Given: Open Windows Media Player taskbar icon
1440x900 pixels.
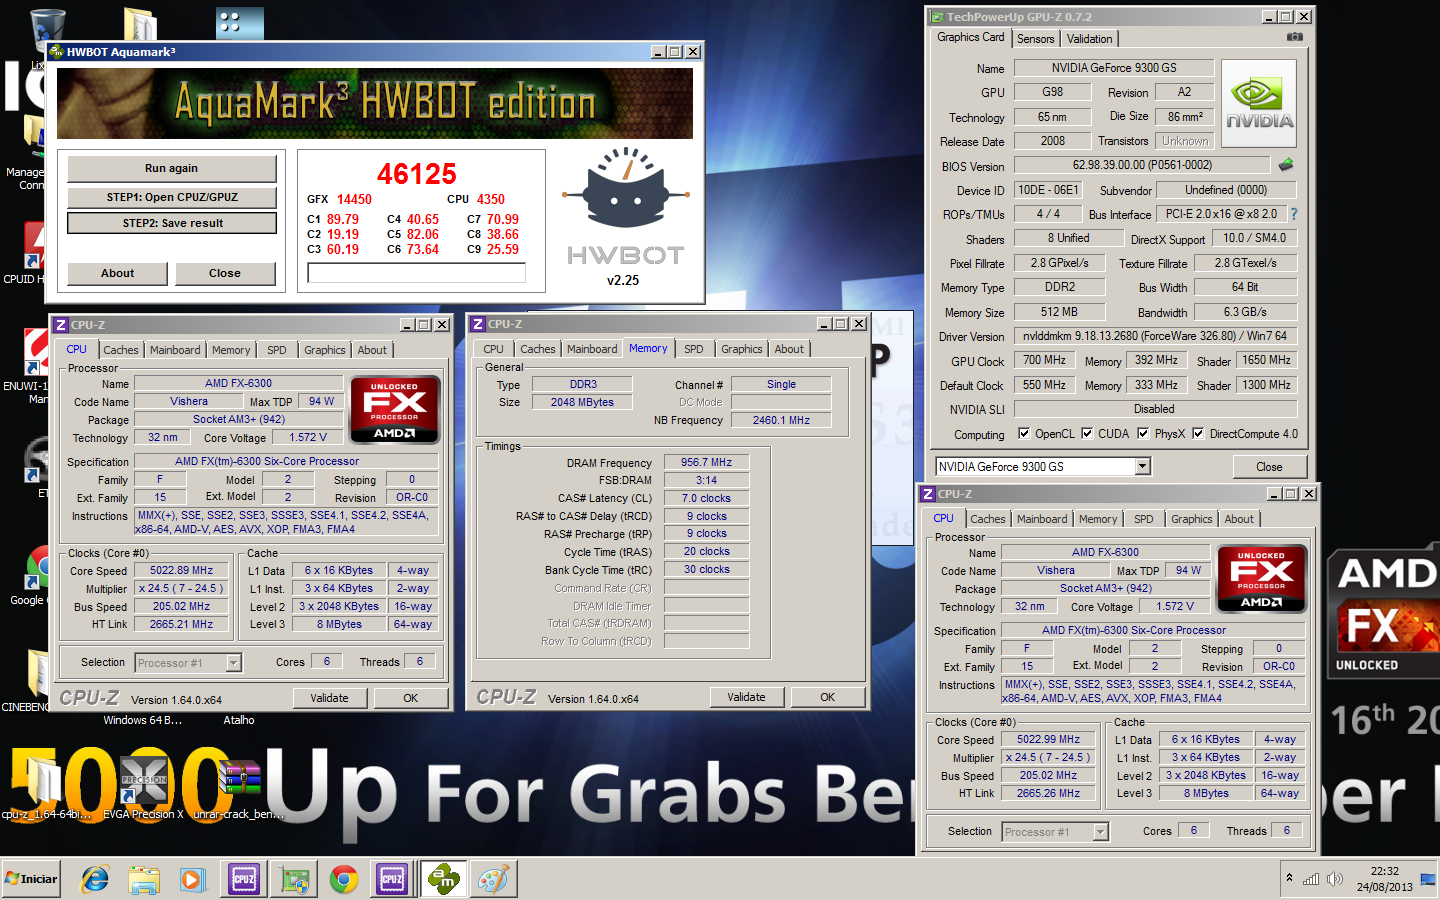Looking at the screenshot, I should coord(192,880).
